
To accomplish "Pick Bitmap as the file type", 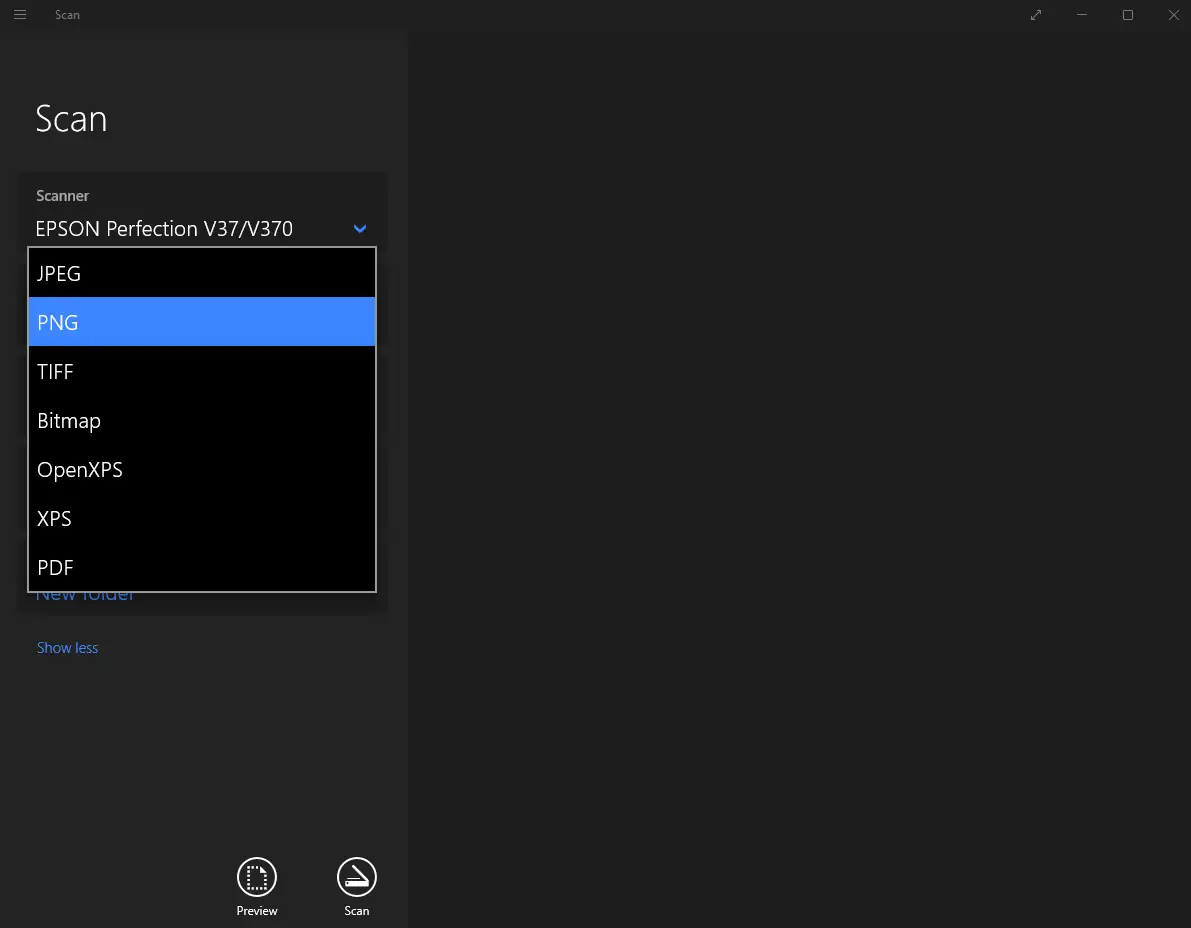I will [201, 420].
